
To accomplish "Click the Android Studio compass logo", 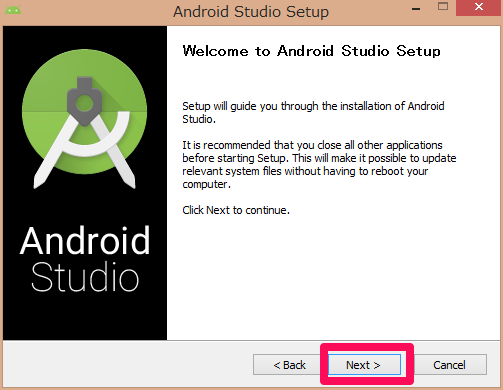I will pyautogui.click(x=84, y=118).
